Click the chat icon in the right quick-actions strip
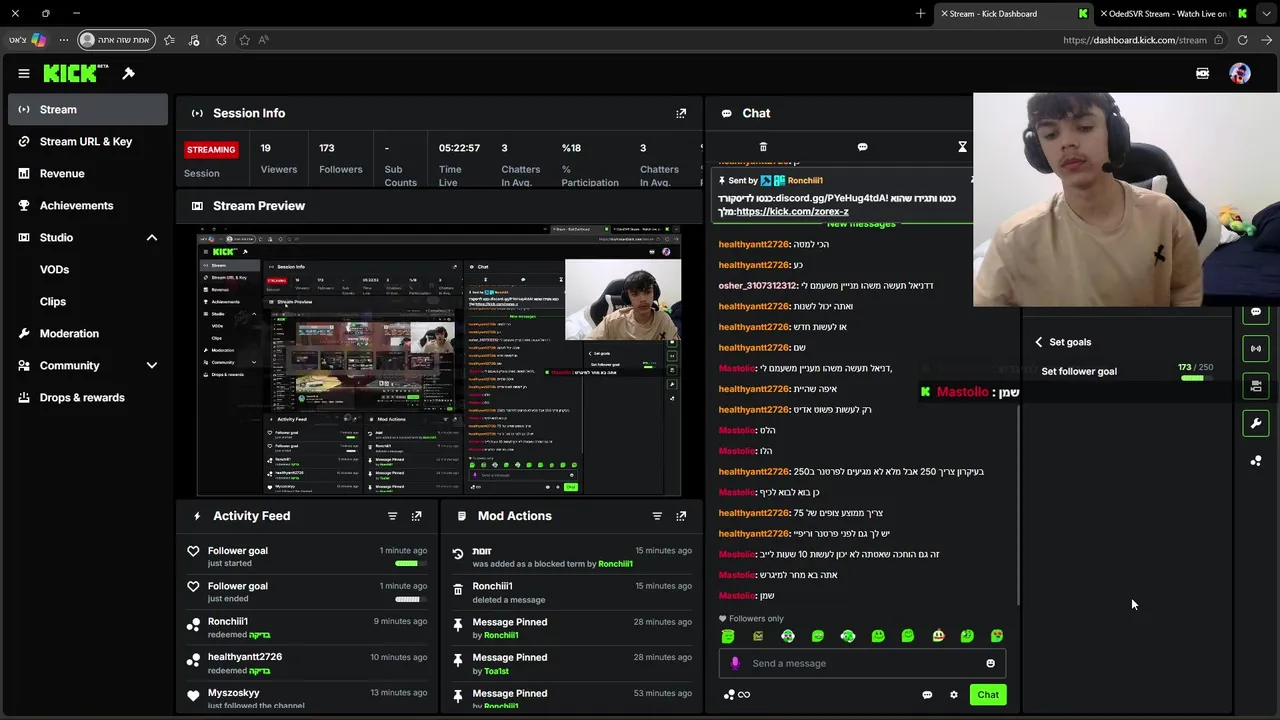Screen dimensions: 1280x720 point(1256,311)
